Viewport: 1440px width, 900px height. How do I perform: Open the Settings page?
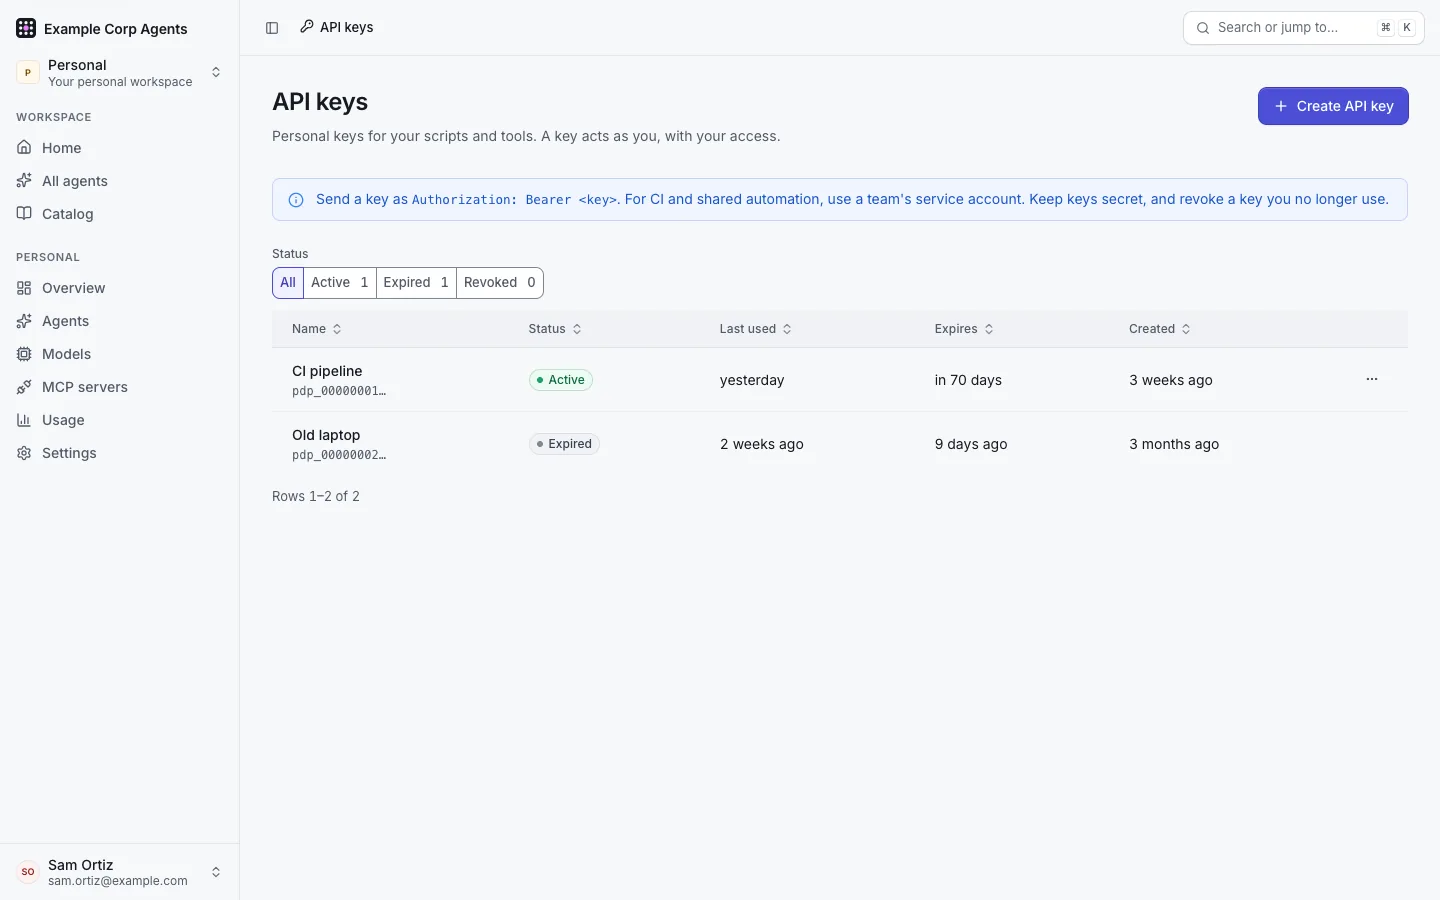[120, 453]
